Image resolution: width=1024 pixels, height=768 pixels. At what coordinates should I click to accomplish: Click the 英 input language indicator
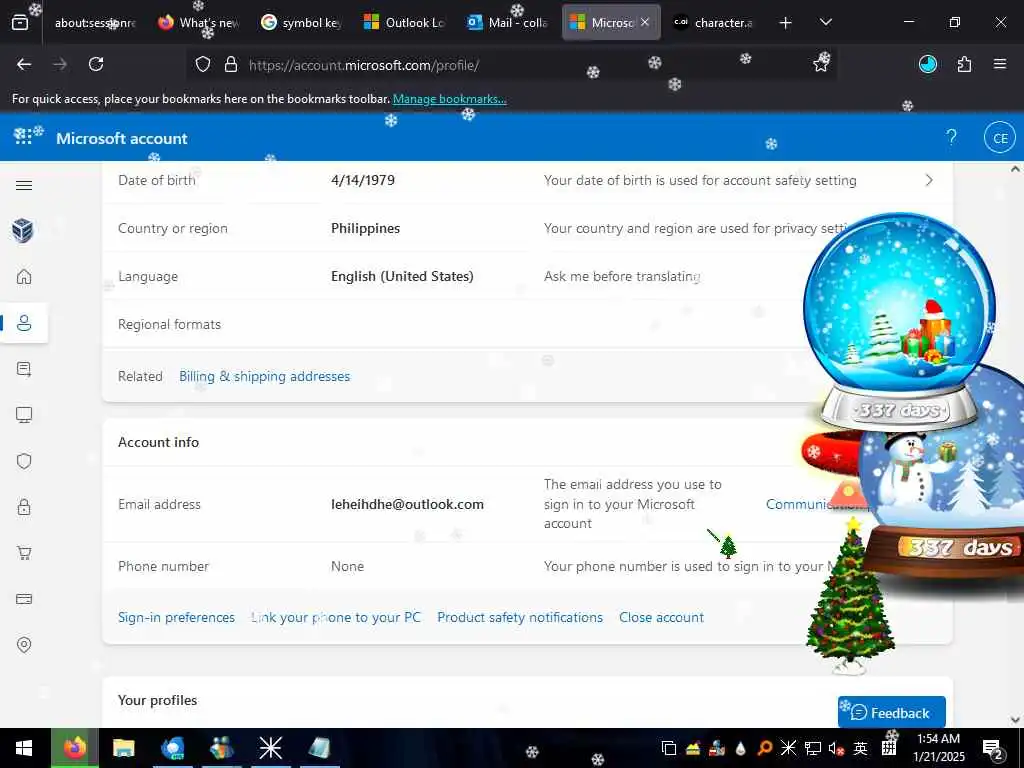coord(861,748)
